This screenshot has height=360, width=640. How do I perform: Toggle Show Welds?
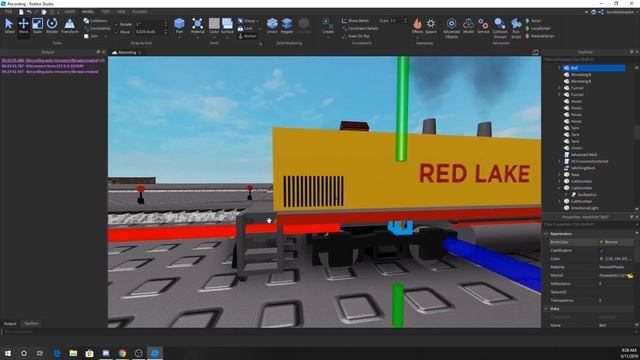[x=356, y=20]
